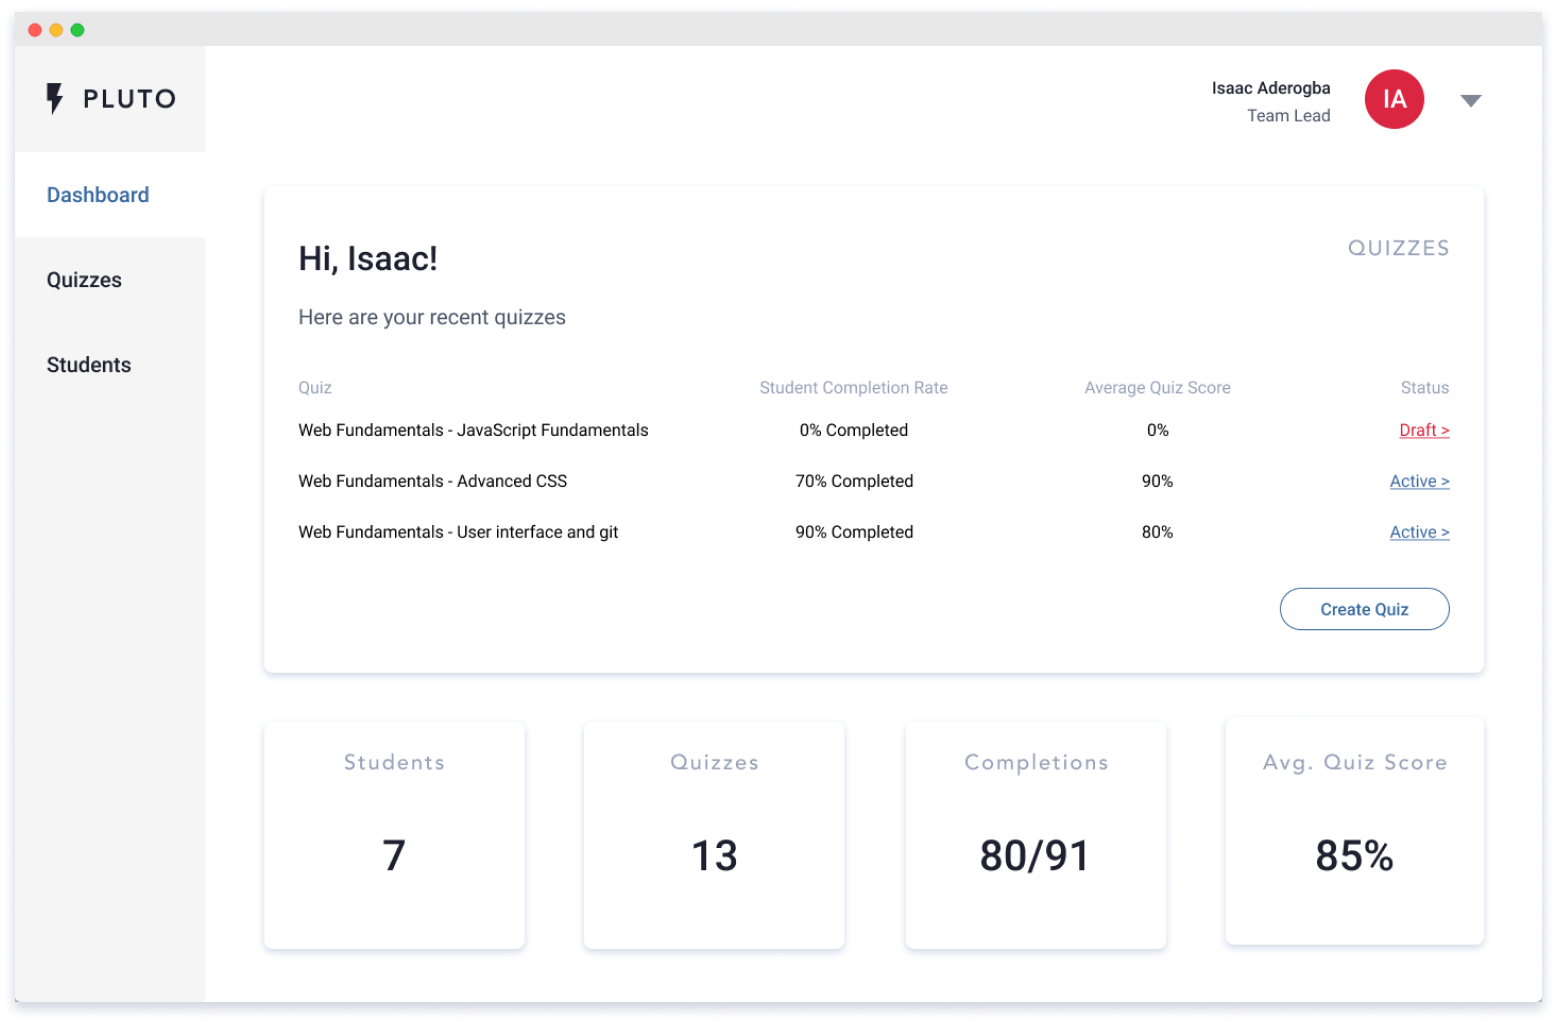Screen dimensions: 1557x1023
Task: Click the Quiz column header
Action: [315, 388]
